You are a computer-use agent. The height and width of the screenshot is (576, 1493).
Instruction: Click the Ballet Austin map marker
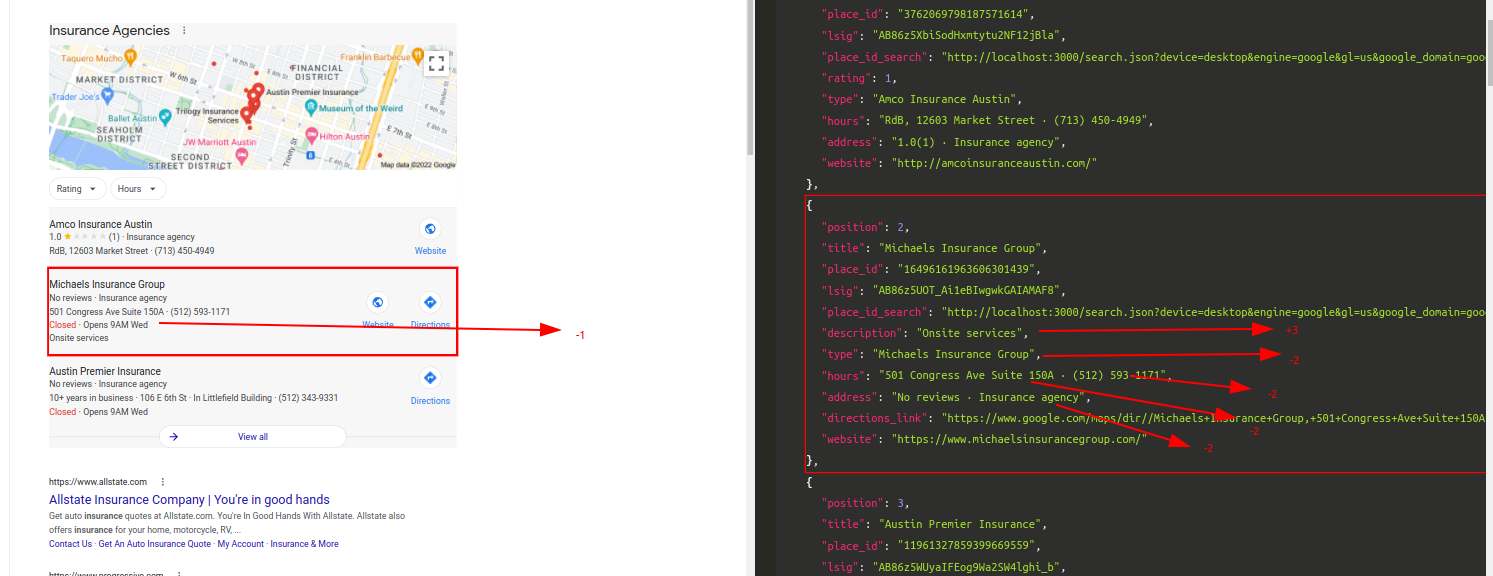point(166,117)
